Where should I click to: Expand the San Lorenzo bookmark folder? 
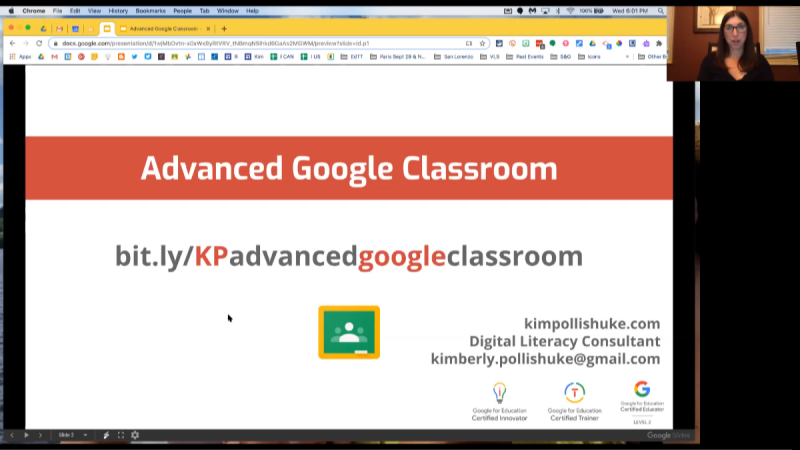click(454, 57)
